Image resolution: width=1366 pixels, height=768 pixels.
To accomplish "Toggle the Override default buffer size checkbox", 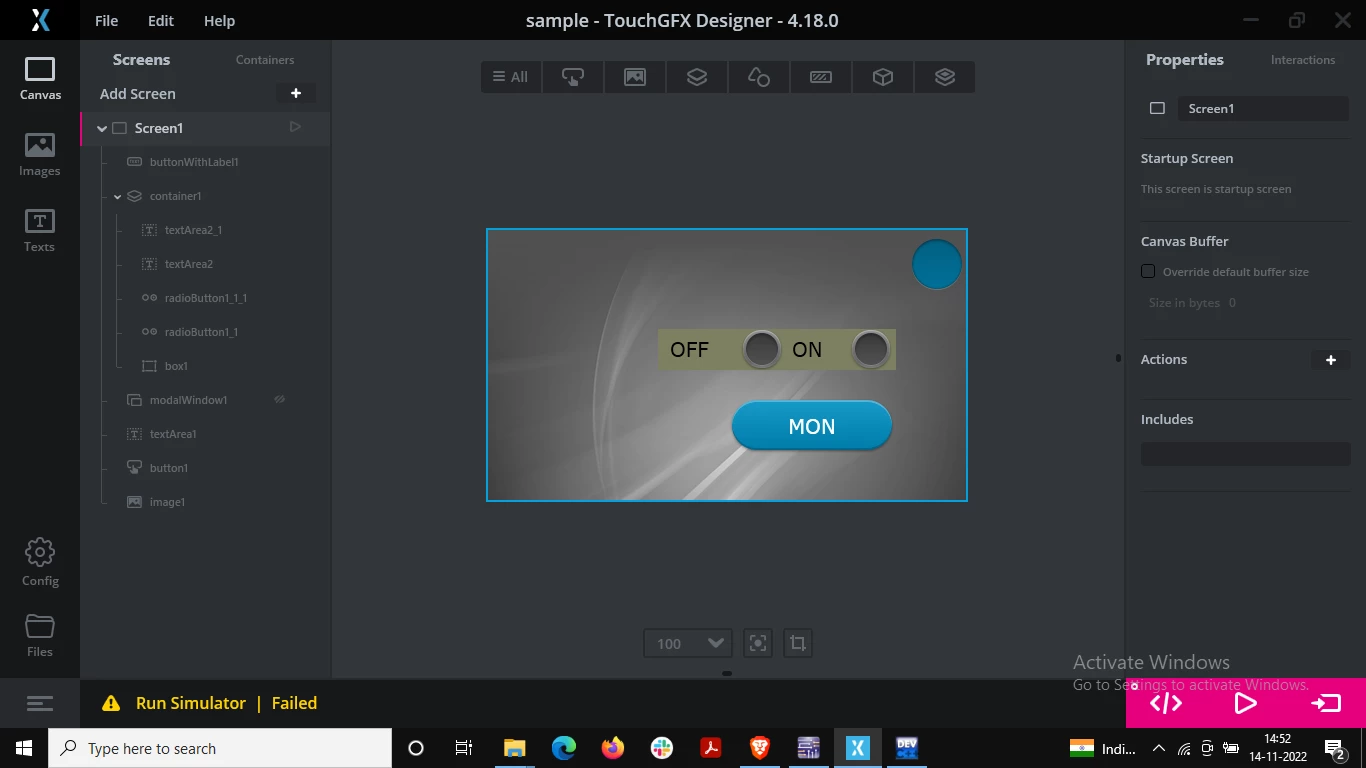I will [1148, 271].
